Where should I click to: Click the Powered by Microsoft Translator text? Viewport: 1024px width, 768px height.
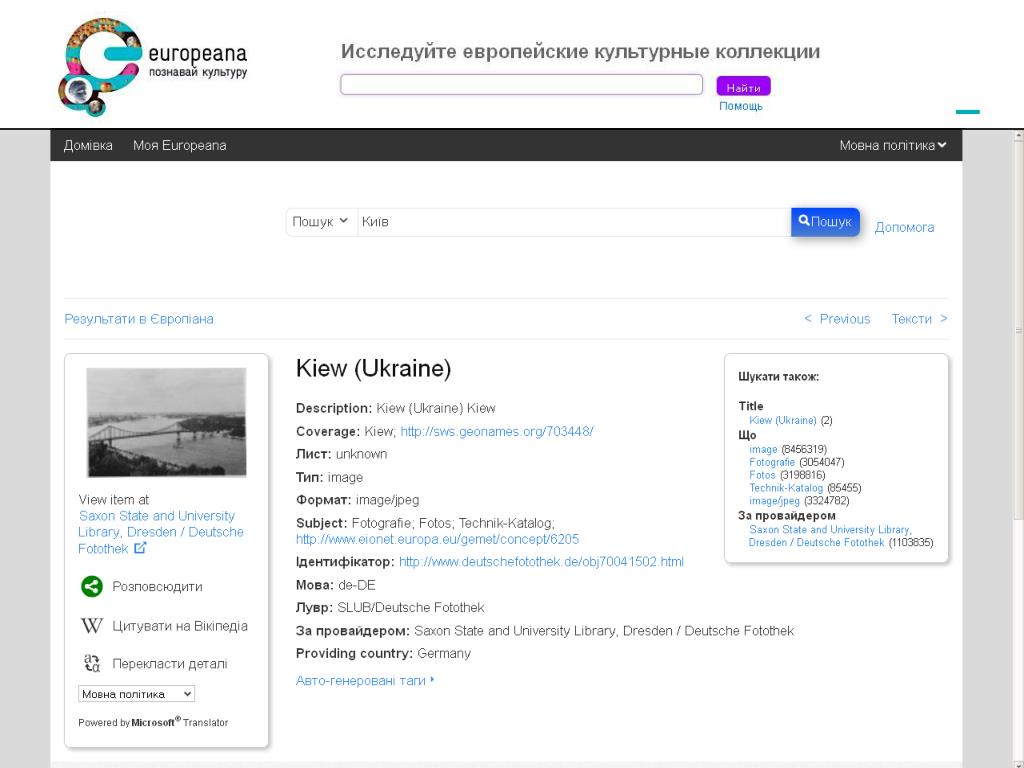tap(153, 722)
